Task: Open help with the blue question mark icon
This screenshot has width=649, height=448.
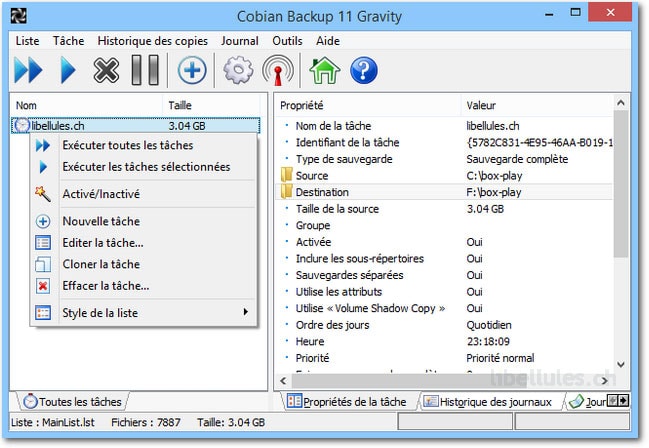Action: pos(363,70)
